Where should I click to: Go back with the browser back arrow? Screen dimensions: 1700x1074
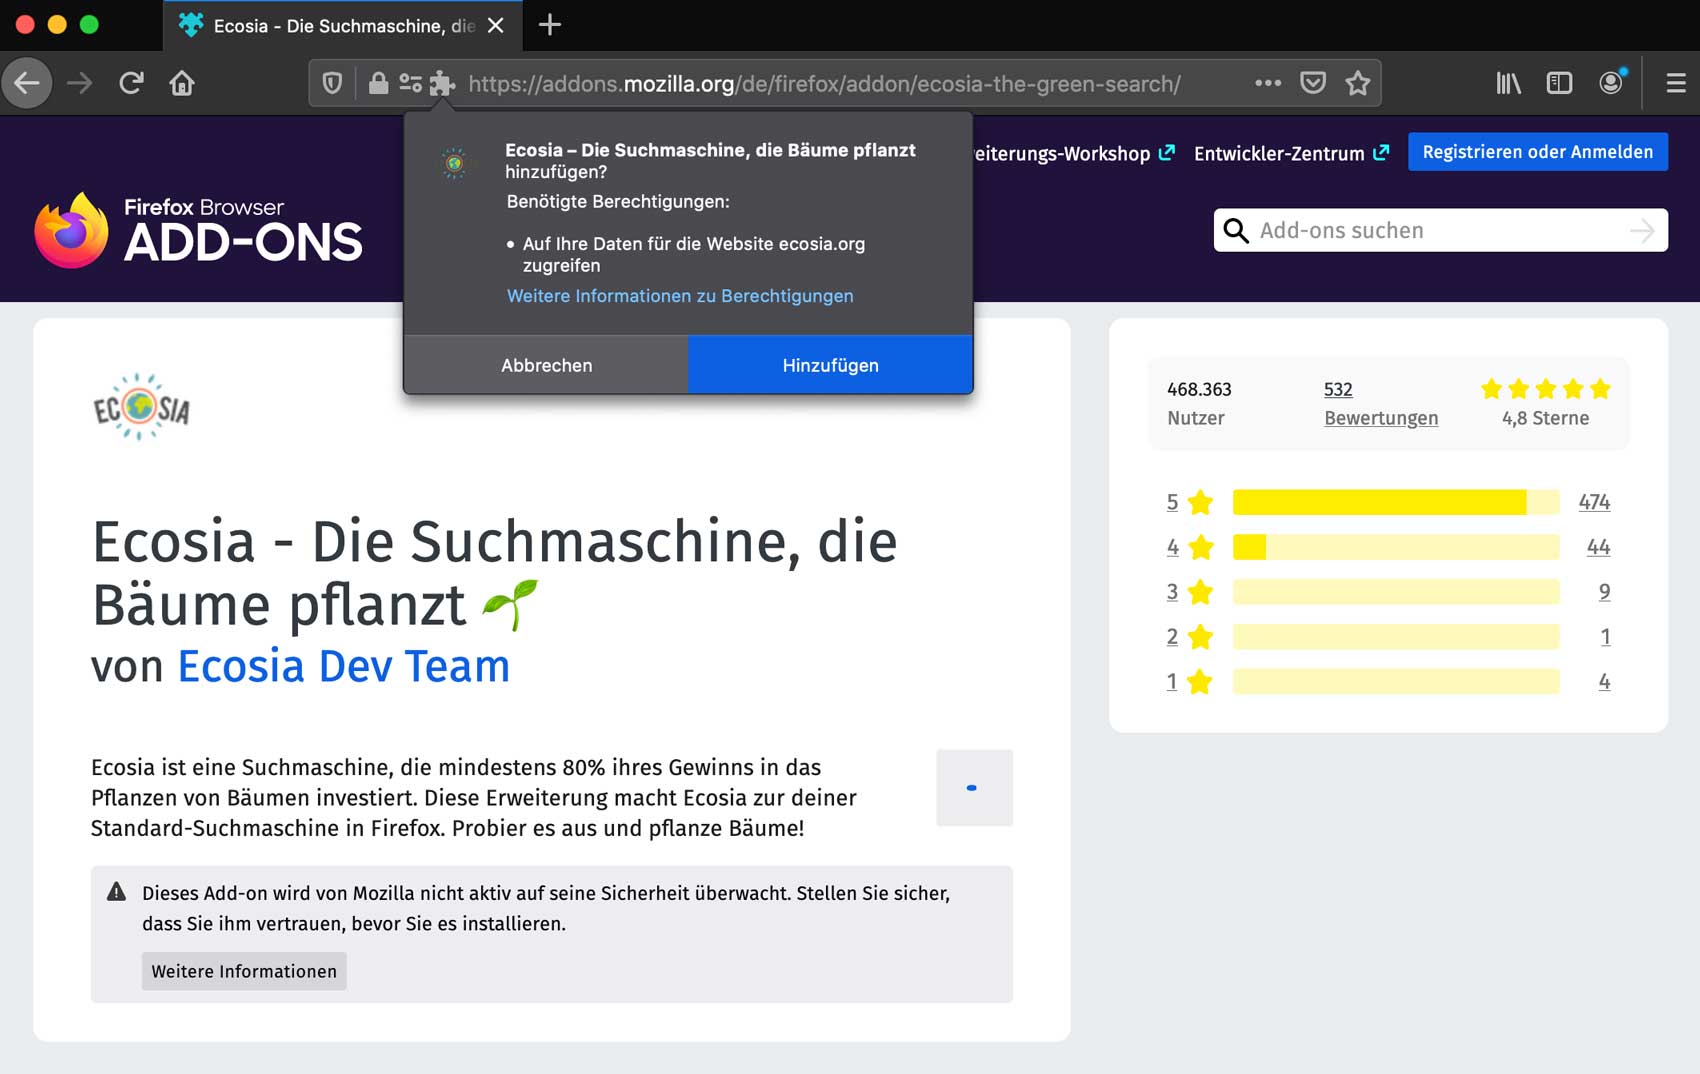[x=27, y=83]
